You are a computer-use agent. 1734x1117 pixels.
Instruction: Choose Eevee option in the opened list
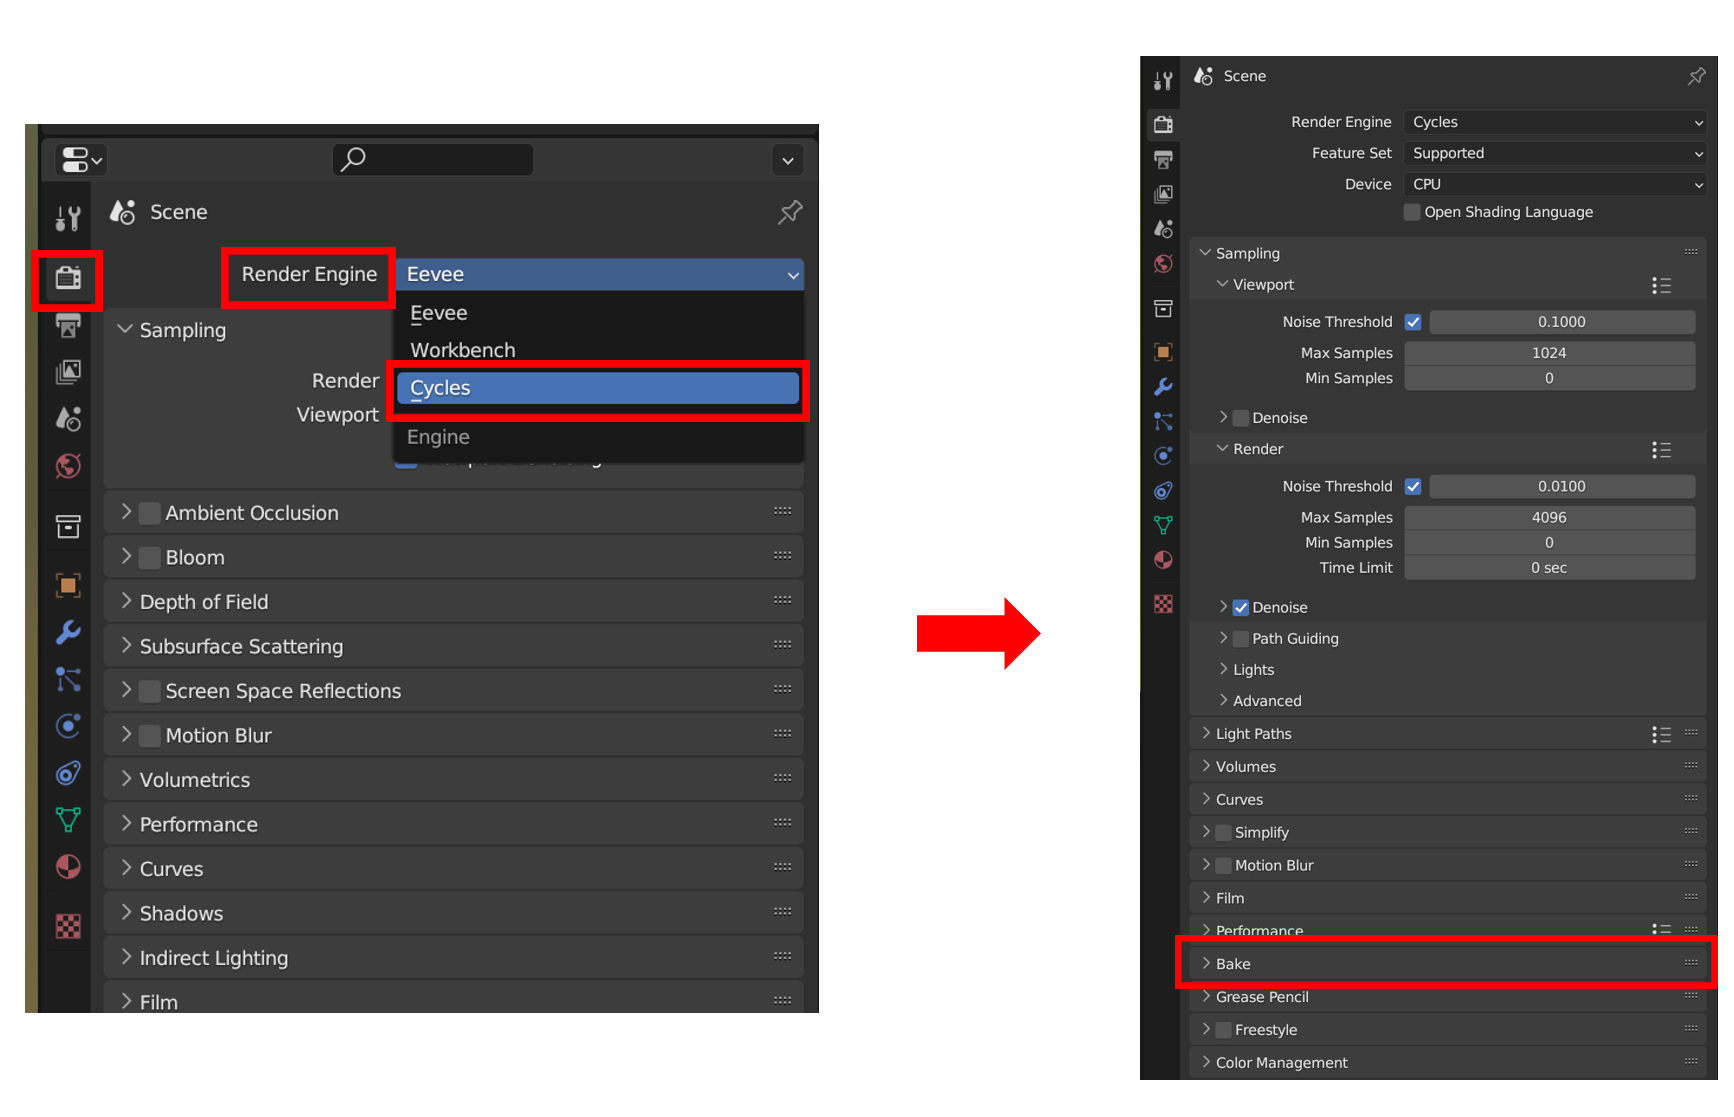(x=598, y=313)
